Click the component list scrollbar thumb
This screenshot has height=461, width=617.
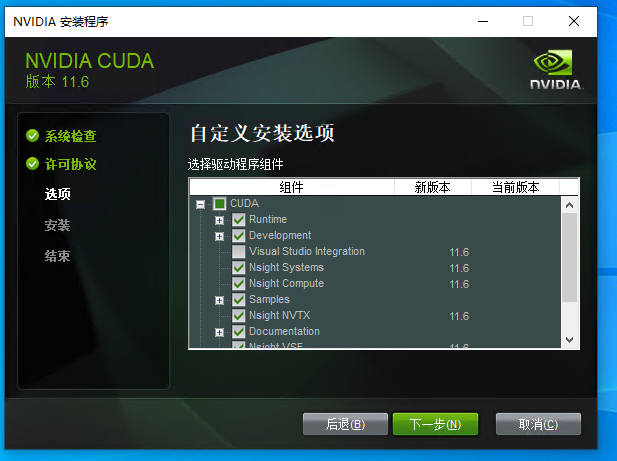click(x=569, y=258)
